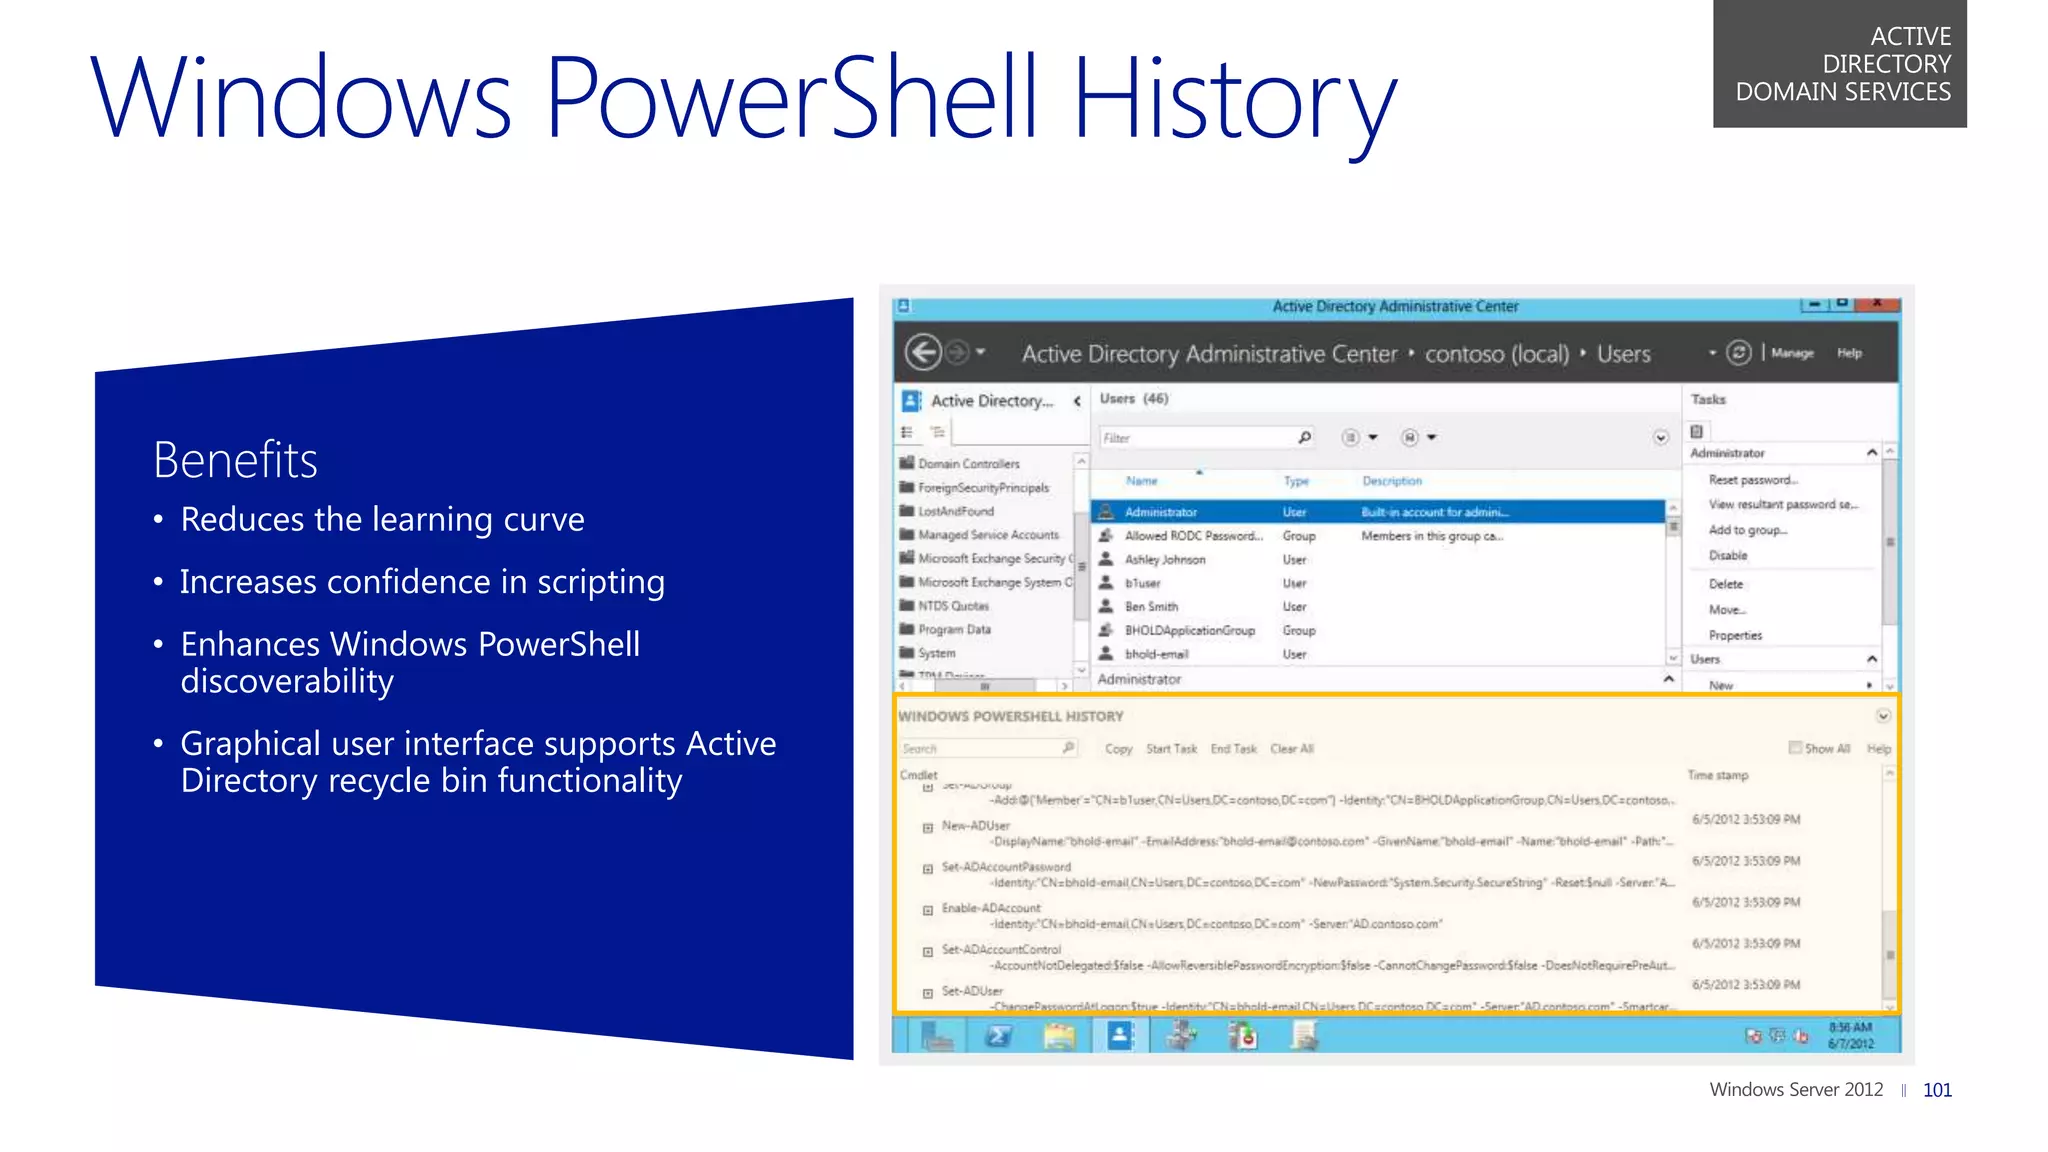Screen dimensions: 2048x1152
Task: Collapse the Windows PowerShell History pane
Action: 1882,716
